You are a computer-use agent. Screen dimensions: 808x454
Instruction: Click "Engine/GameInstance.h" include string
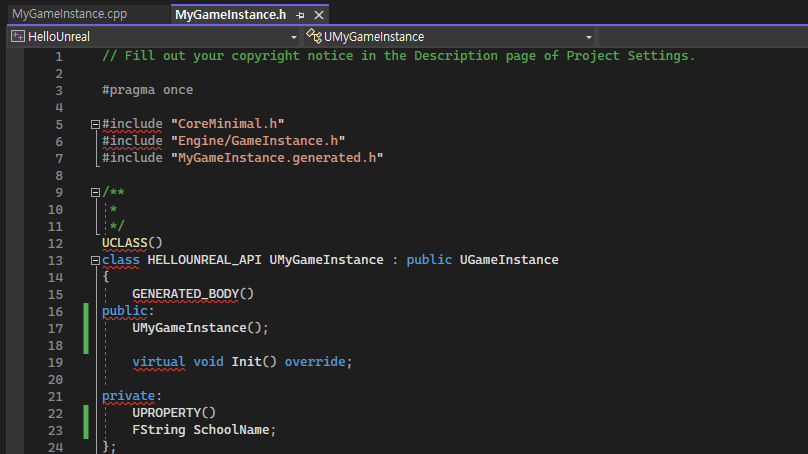258,141
